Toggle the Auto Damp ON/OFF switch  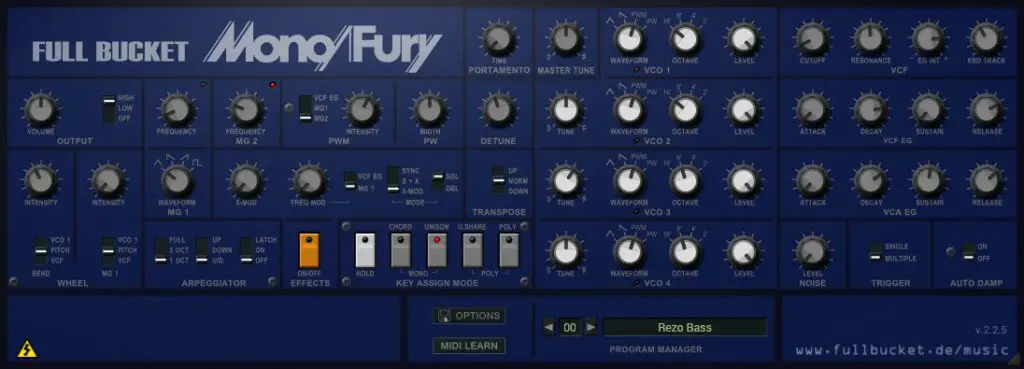968,253
